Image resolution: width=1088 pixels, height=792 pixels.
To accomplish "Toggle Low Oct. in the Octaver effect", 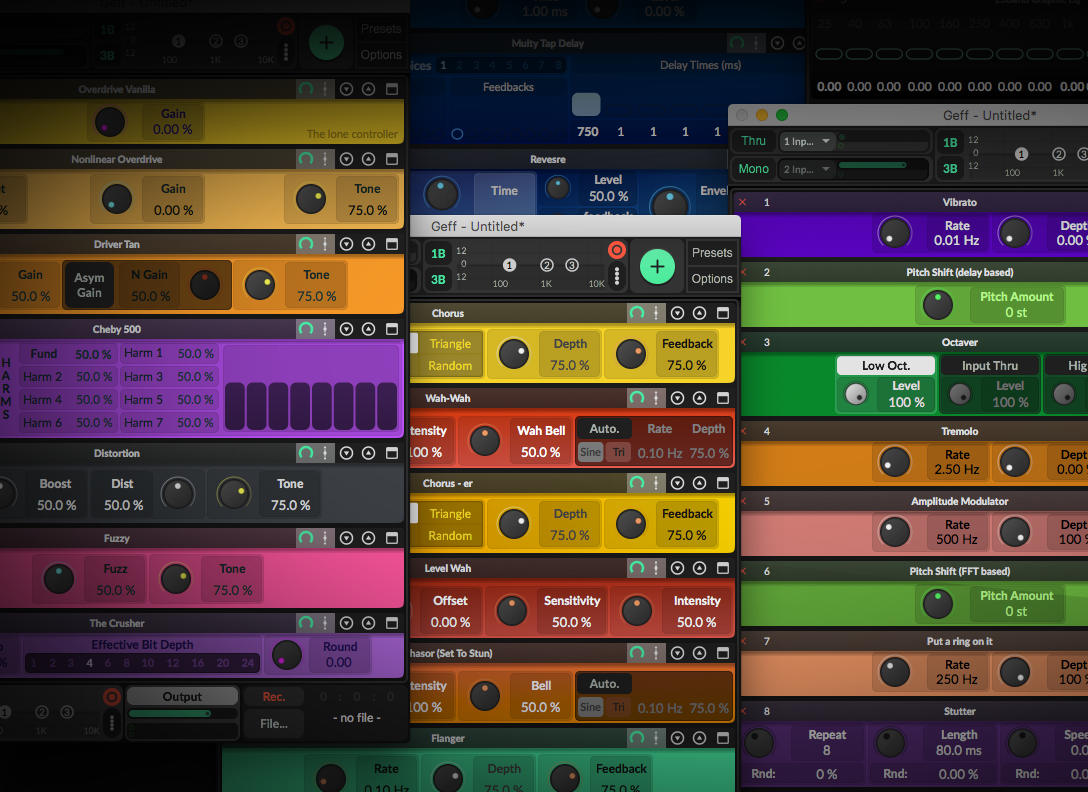I will pyautogui.click(x=886, y=366).
